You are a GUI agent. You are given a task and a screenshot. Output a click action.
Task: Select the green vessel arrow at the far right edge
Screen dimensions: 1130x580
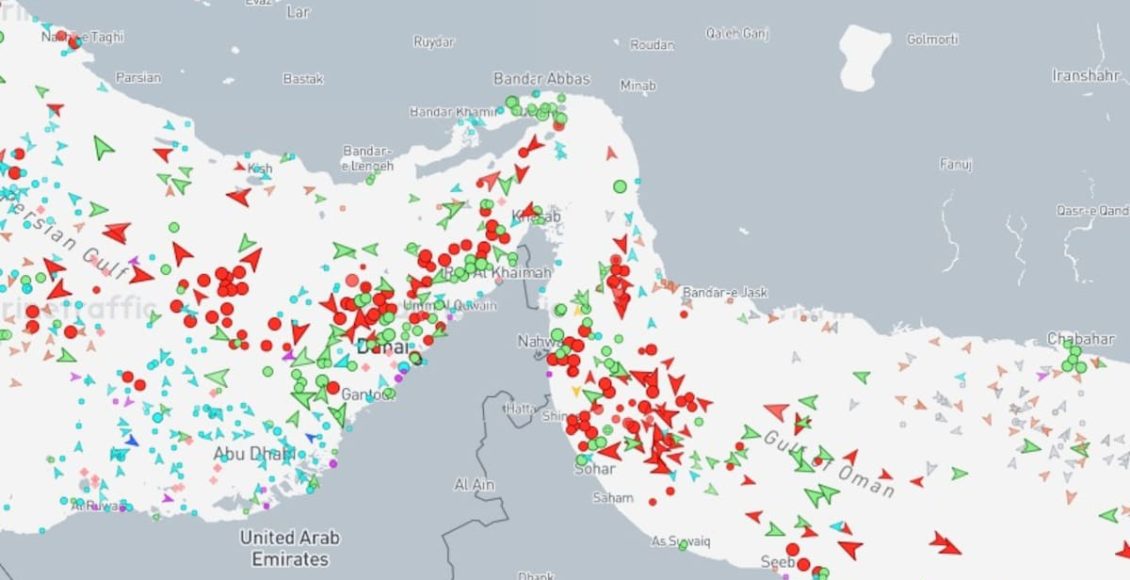tap(1108, 515)
